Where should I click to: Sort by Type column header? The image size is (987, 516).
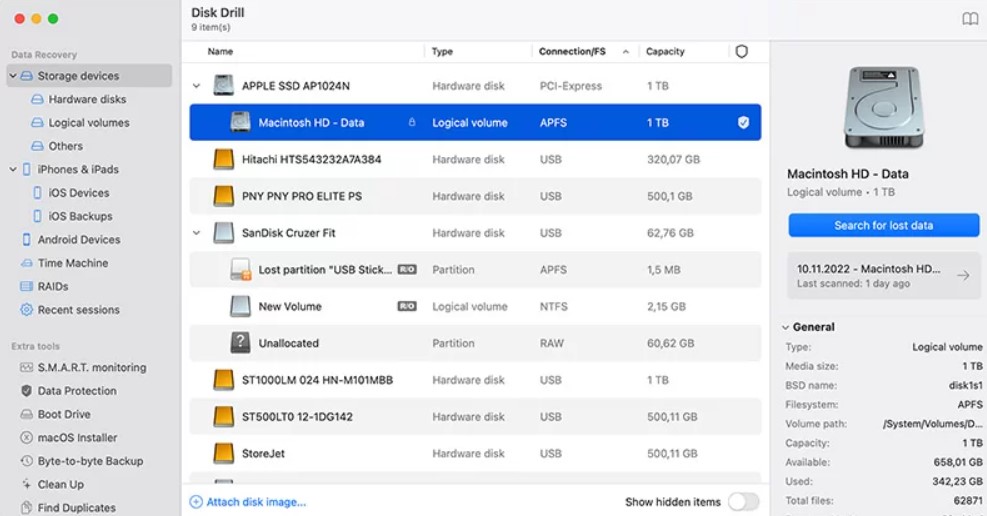pyautogui.click(x=442, y=52)
